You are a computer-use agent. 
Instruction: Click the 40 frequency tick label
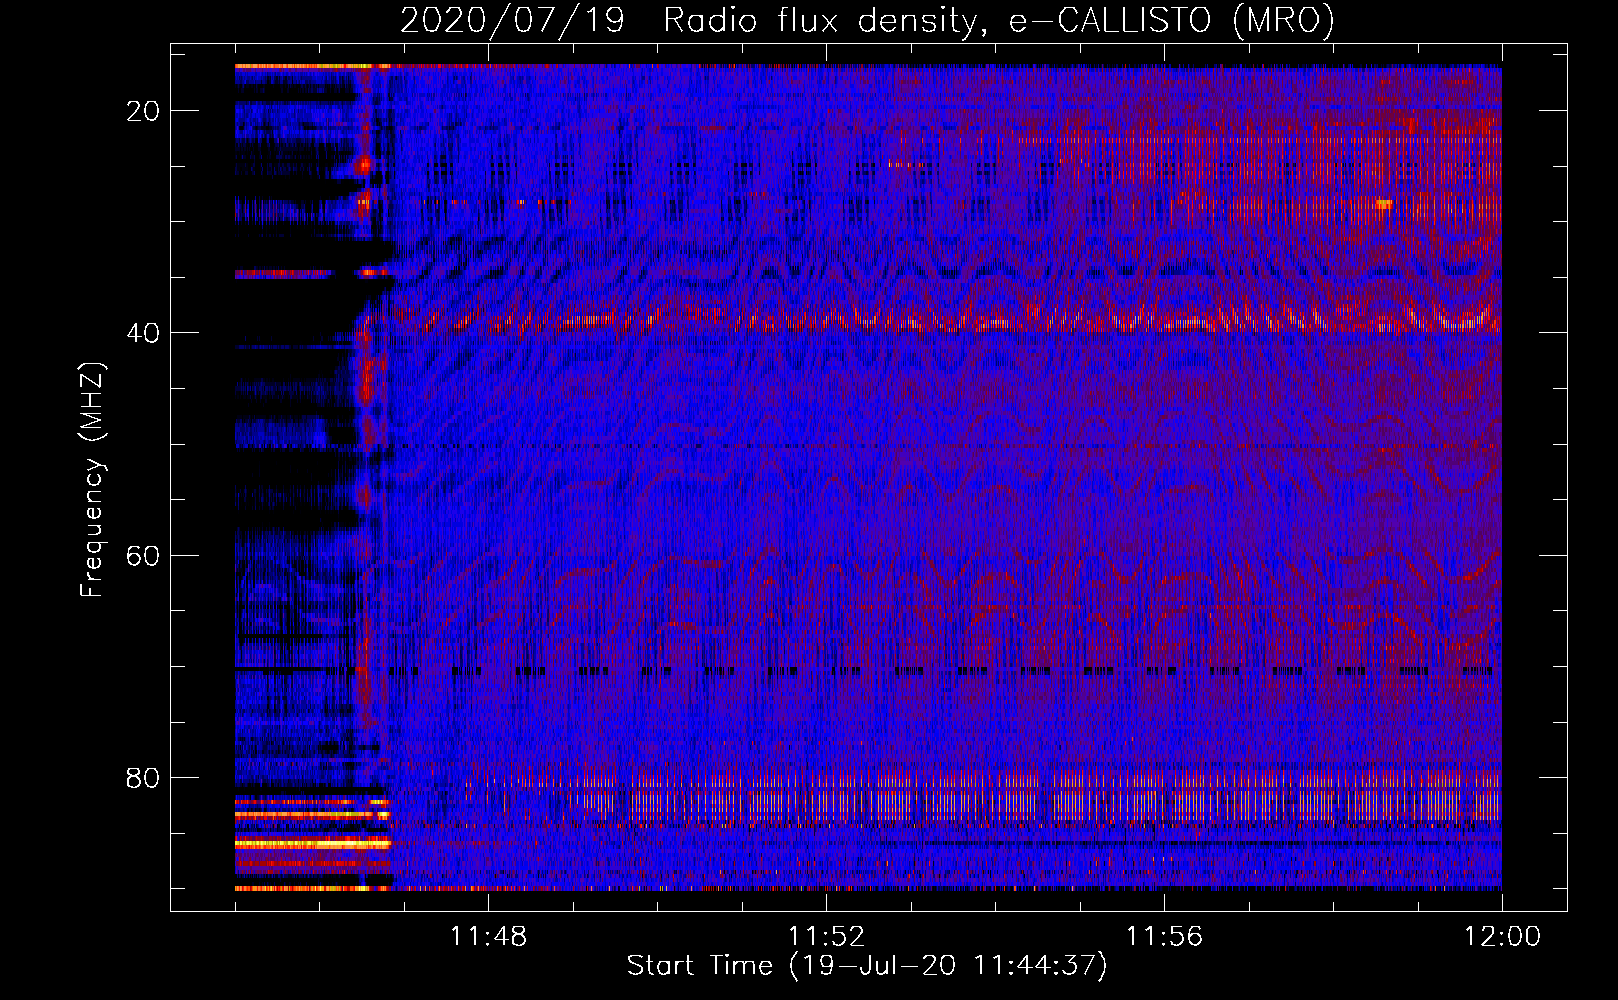143,333
